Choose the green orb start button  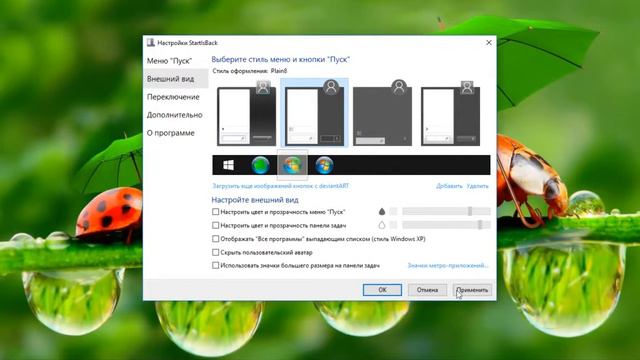[x=260, y=165]
